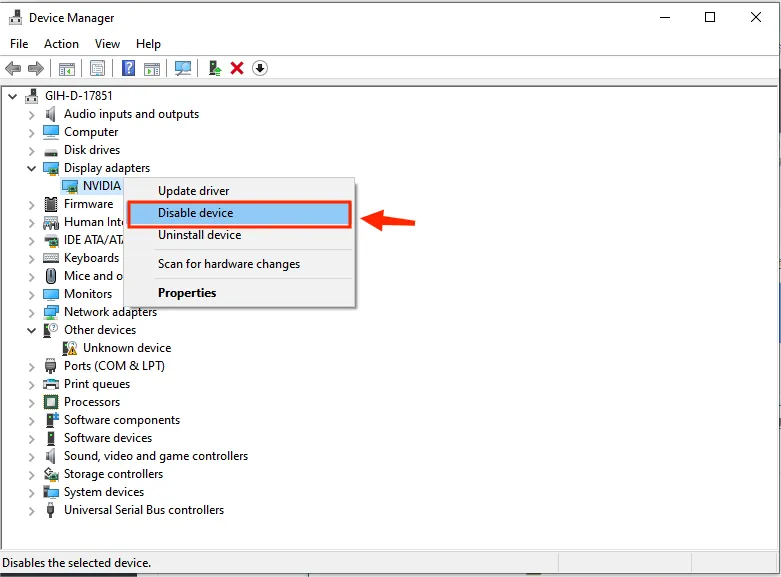Click the drive icon next to Disk drives

tap(51, 151)
